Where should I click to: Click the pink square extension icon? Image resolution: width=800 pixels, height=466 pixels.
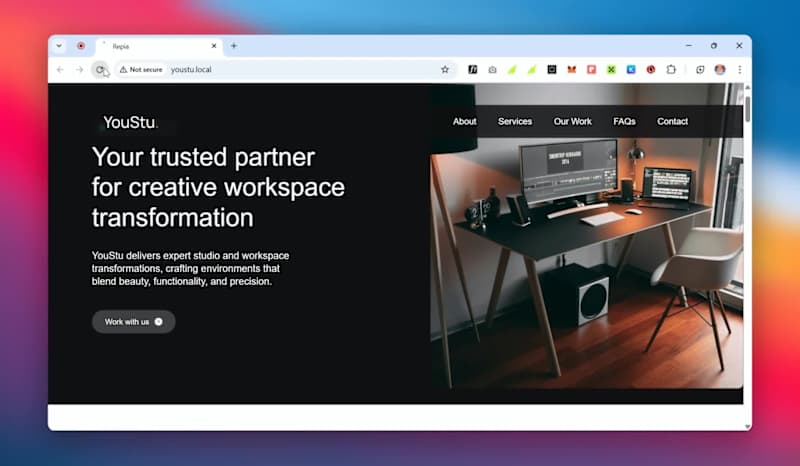591,69
